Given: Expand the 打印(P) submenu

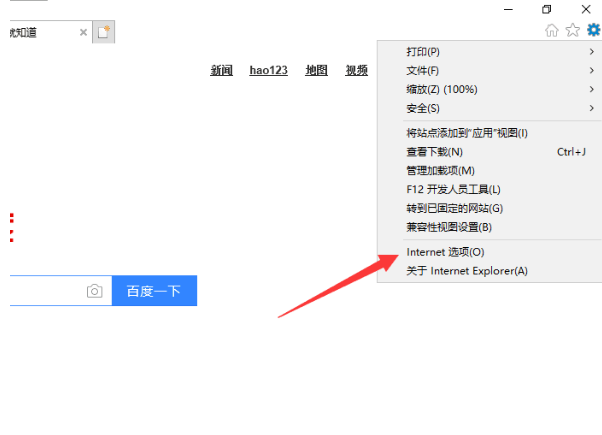Looking at the screenshot, I should 423,51.
